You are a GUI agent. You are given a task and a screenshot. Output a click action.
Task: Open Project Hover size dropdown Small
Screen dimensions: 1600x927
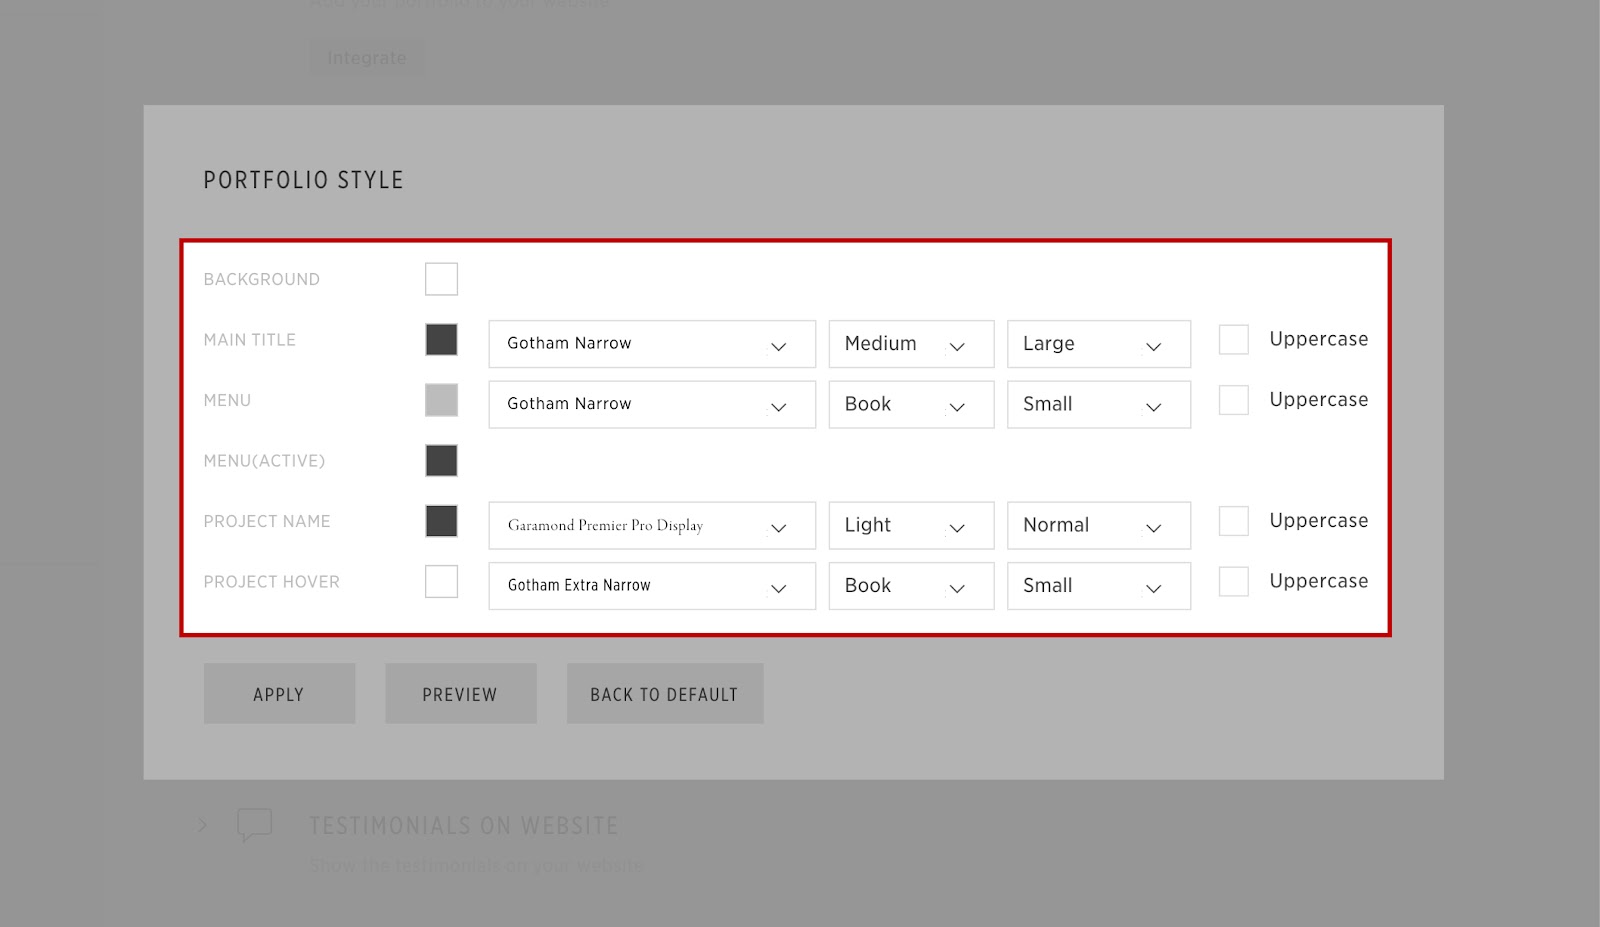(1099, 586)
